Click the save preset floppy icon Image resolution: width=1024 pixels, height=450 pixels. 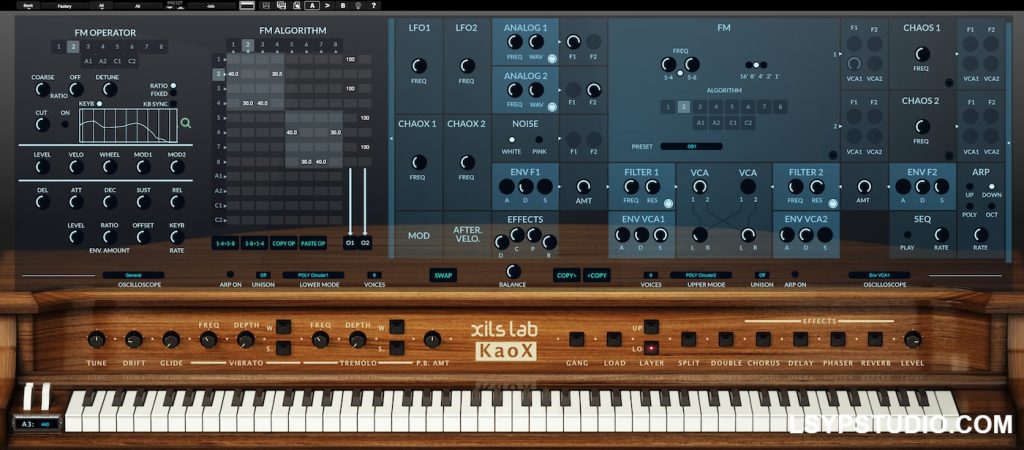pos(266,5)
